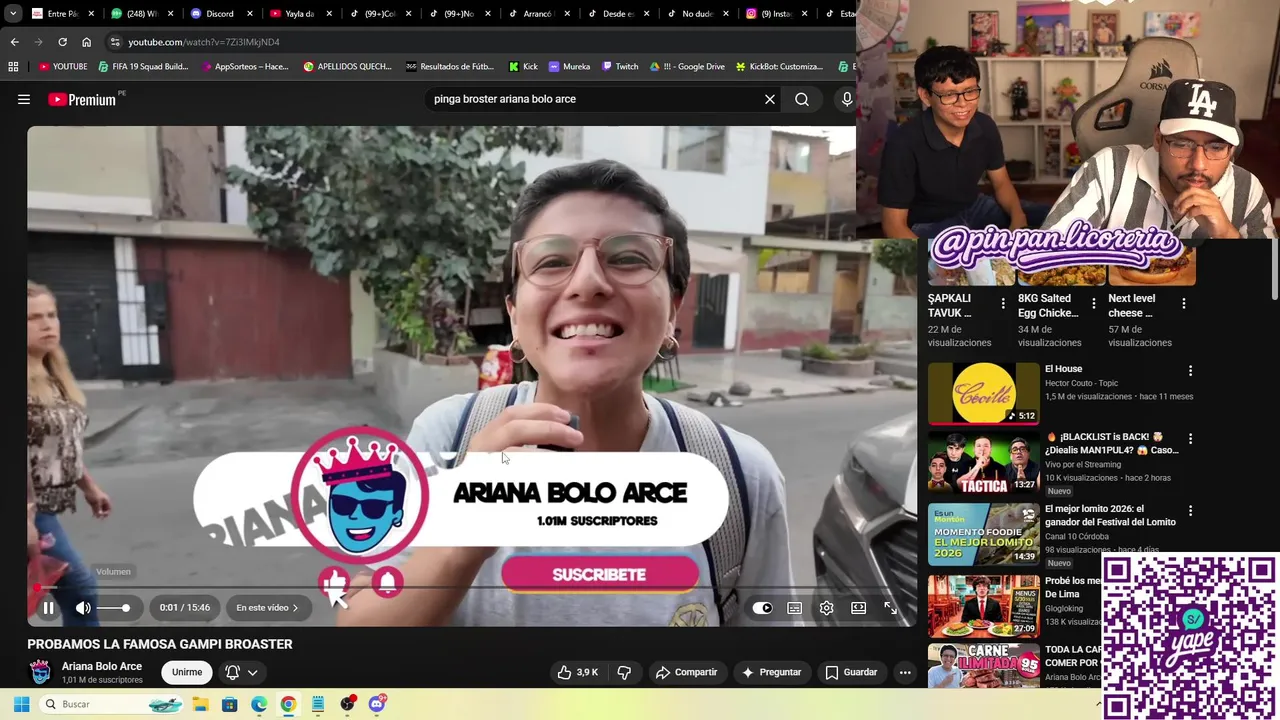This screenshot has width=1280, height=720.
Task: Open options for Next level cheese short
Action: (x=1183, y=303)
